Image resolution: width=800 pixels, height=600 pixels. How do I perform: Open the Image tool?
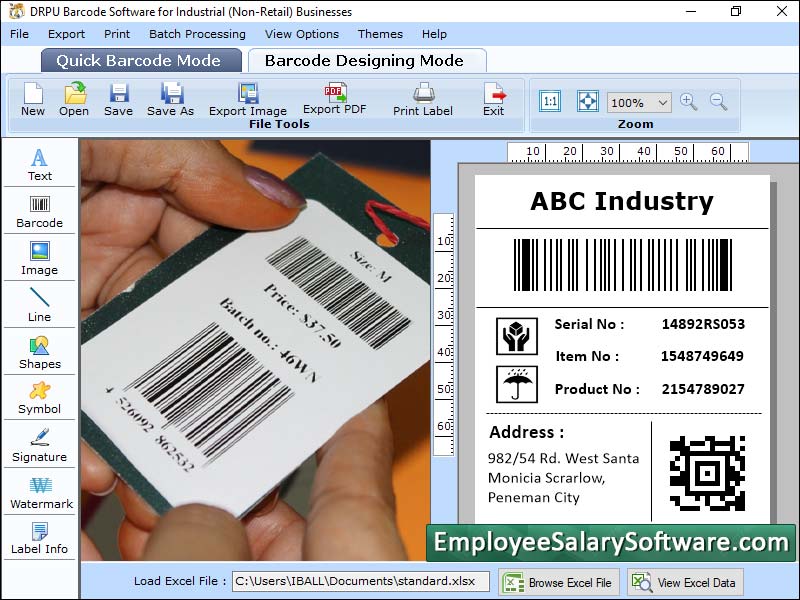(39, 258)
